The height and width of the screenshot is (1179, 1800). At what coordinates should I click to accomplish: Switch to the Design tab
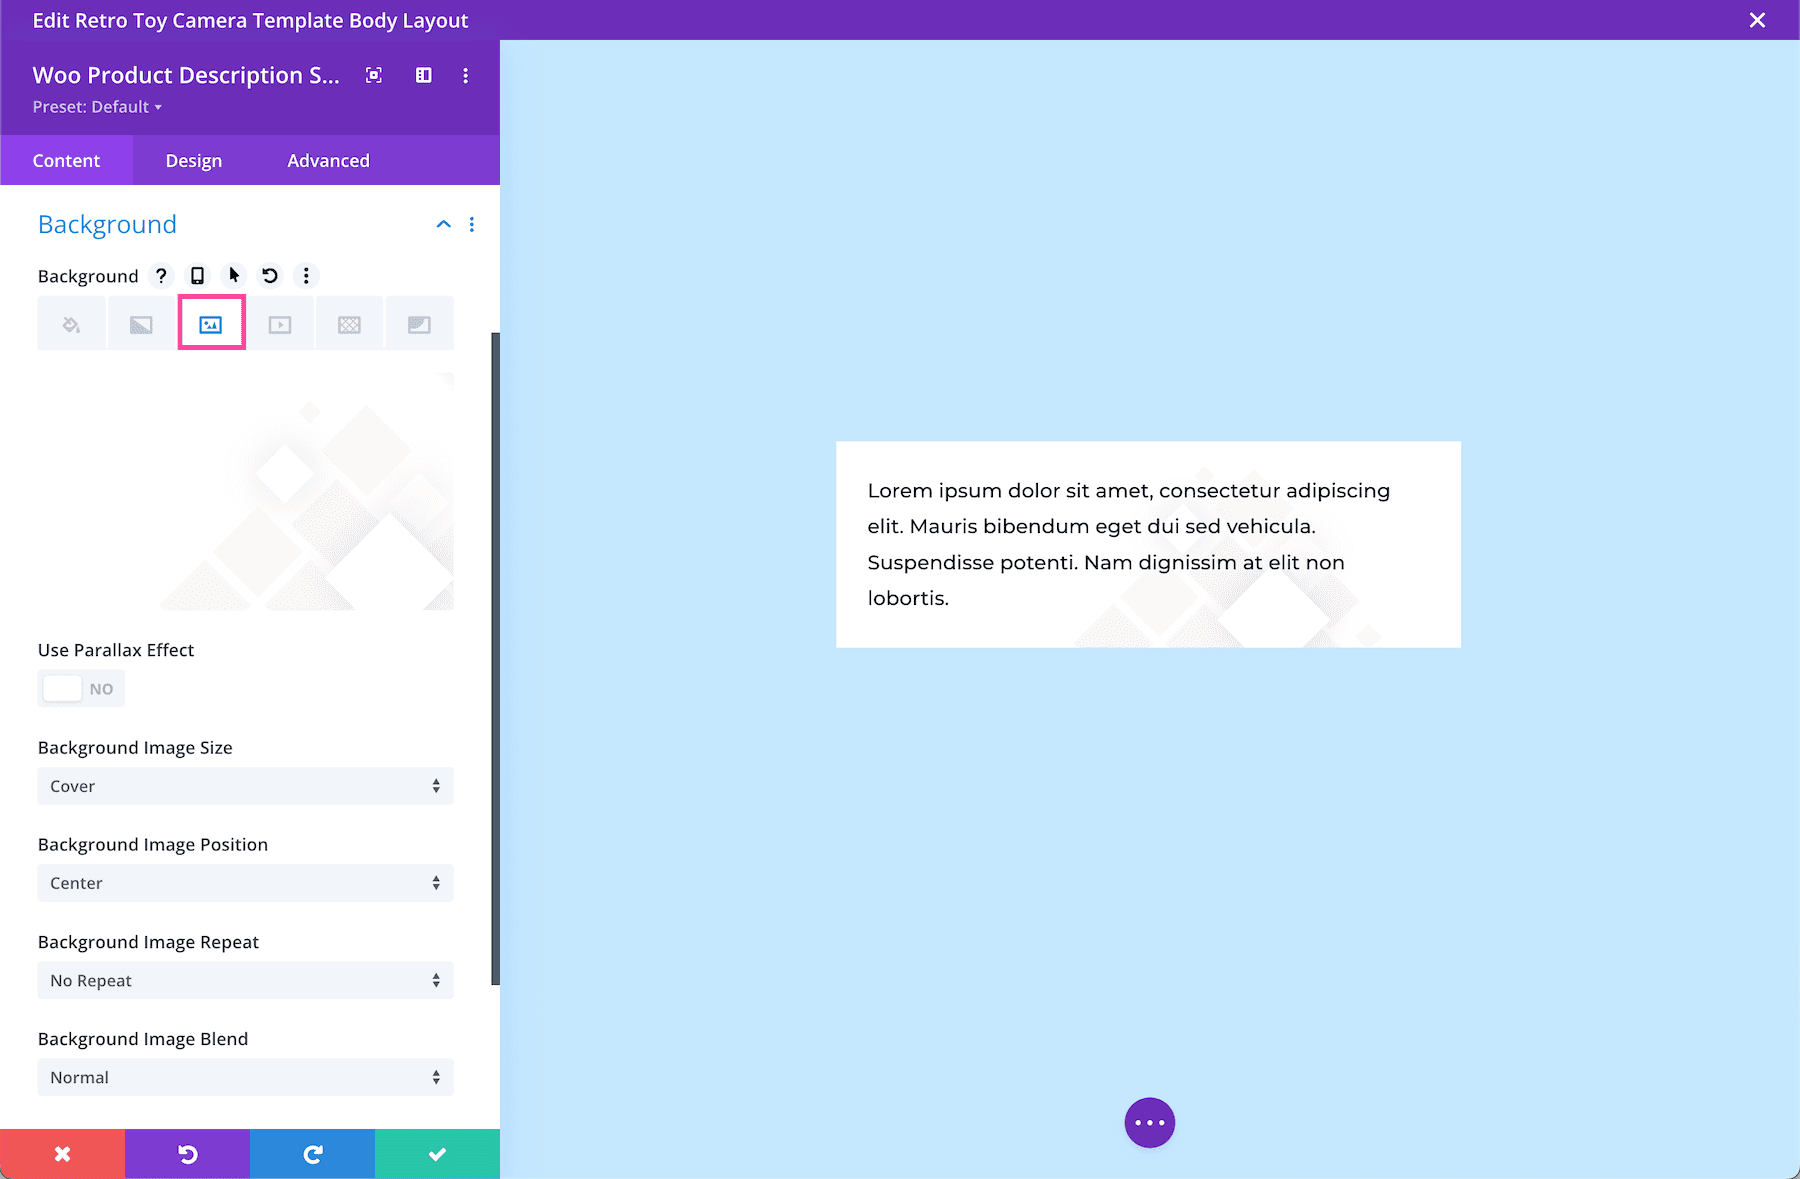193,160
